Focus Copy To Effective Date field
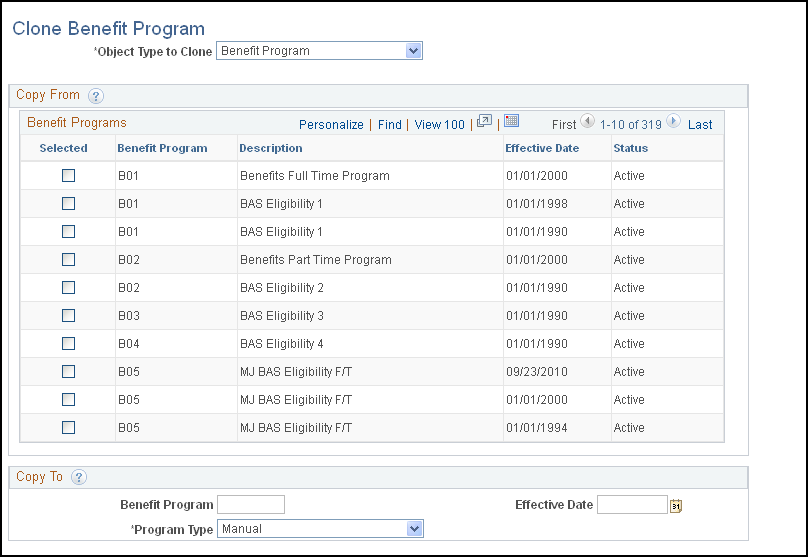 click(632, 505)
